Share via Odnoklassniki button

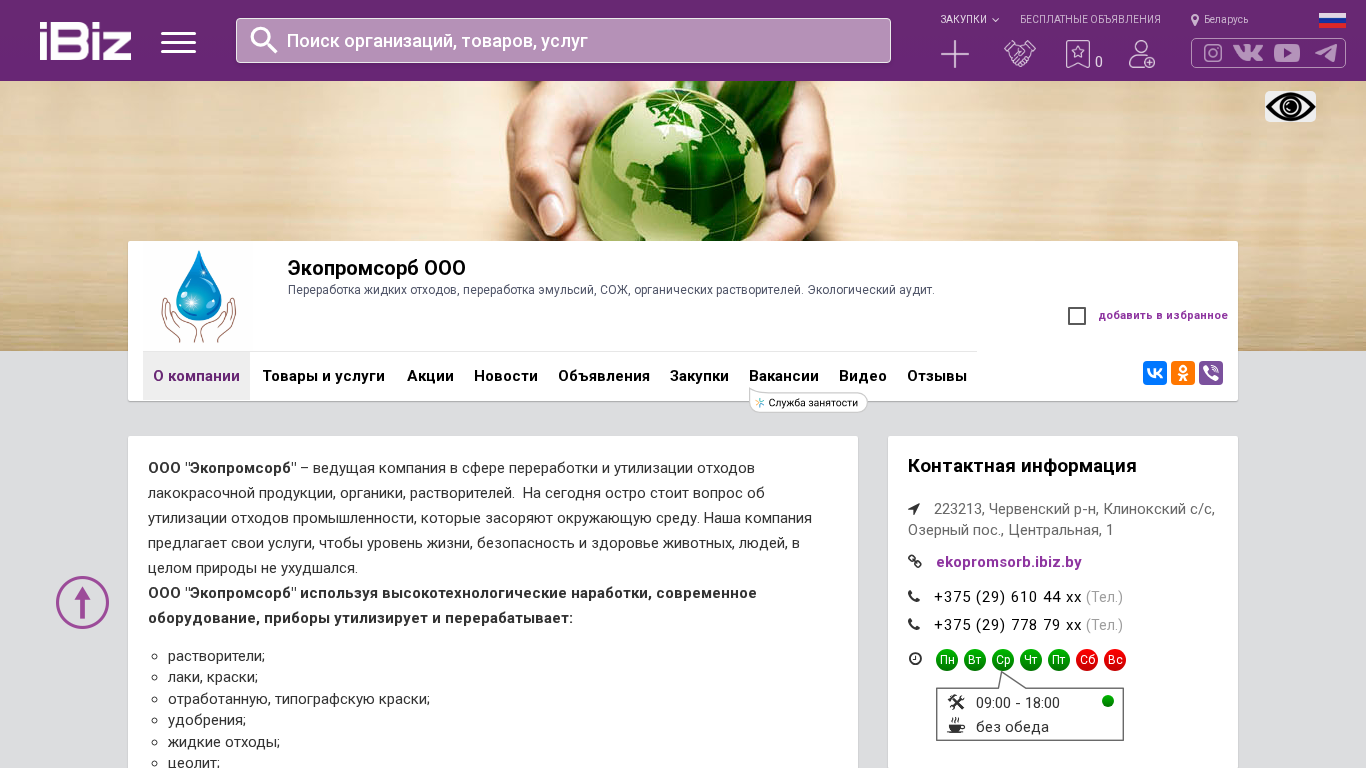pyautogui.click(x=1183, y=373)
